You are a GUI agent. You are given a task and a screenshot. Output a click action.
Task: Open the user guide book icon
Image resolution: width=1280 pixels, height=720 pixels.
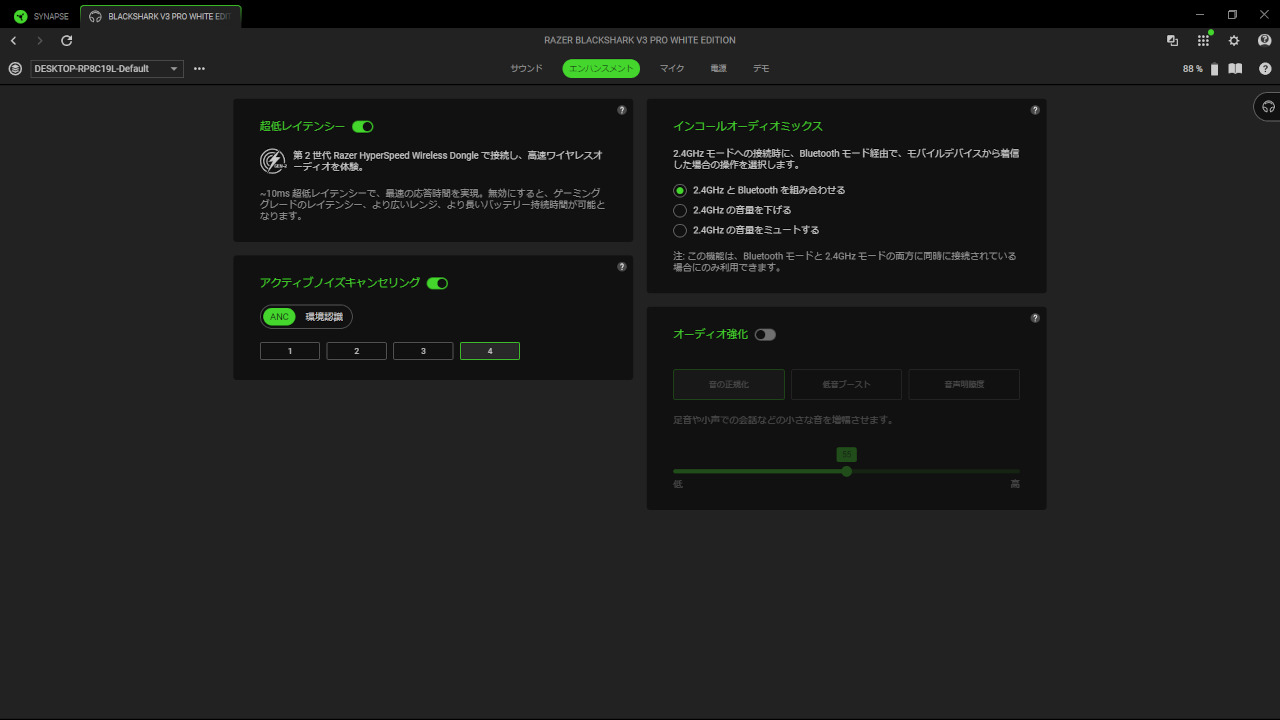pos(1235,69)
